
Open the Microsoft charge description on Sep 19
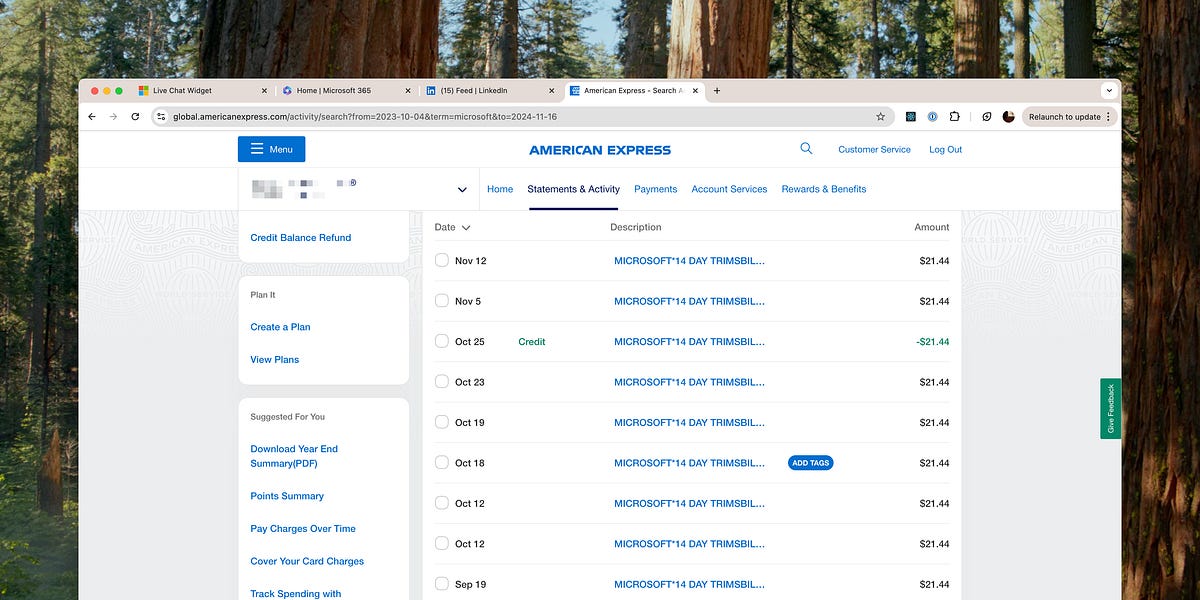click(x=689, y=584)
